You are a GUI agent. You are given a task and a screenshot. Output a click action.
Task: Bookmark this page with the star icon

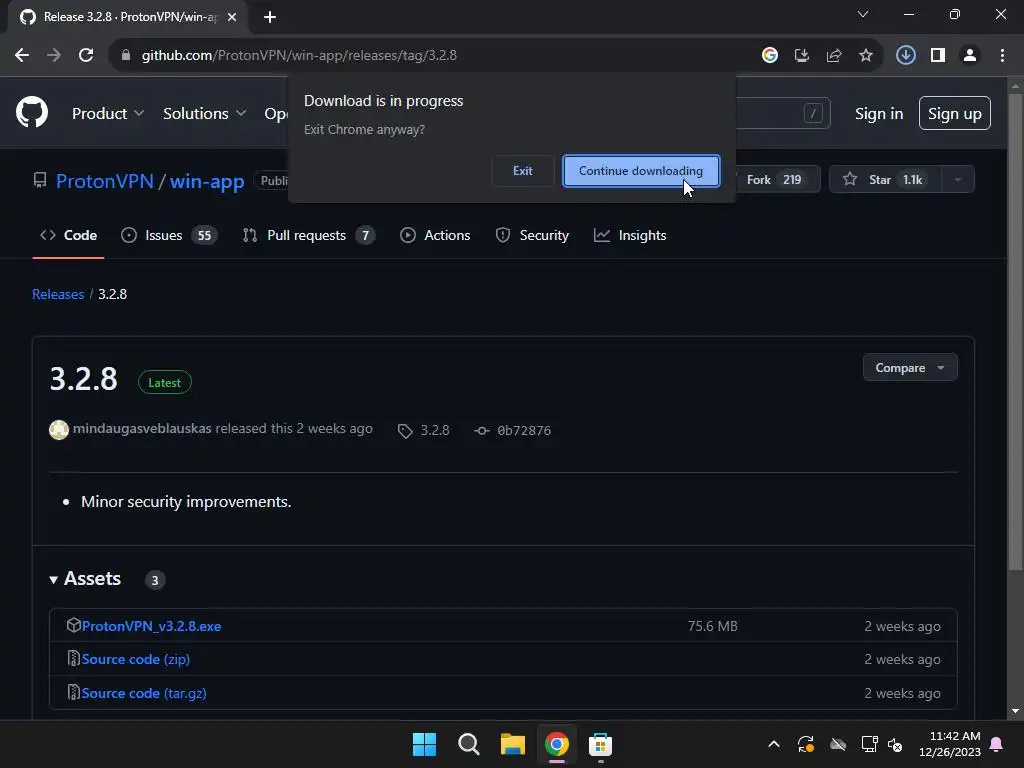click(866, 56)
